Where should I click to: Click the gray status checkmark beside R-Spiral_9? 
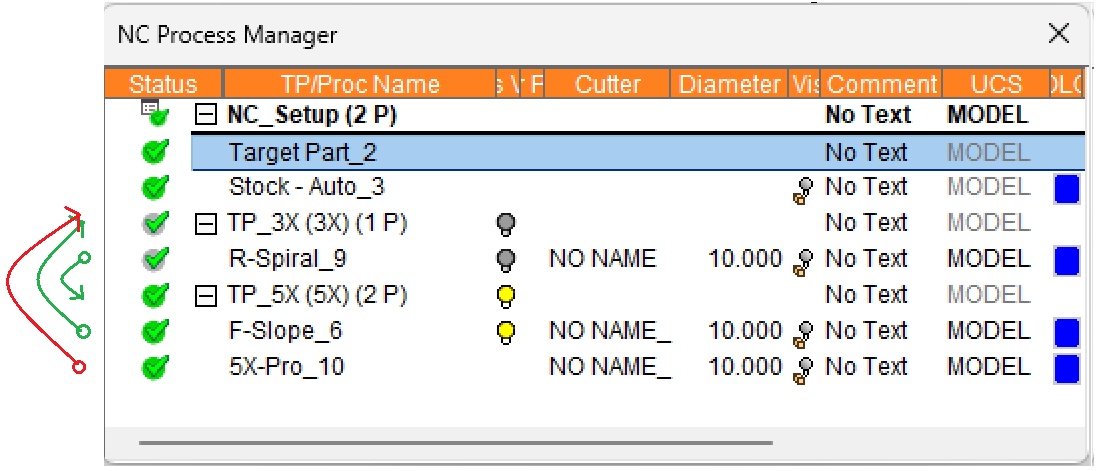[x=155, y=260]
